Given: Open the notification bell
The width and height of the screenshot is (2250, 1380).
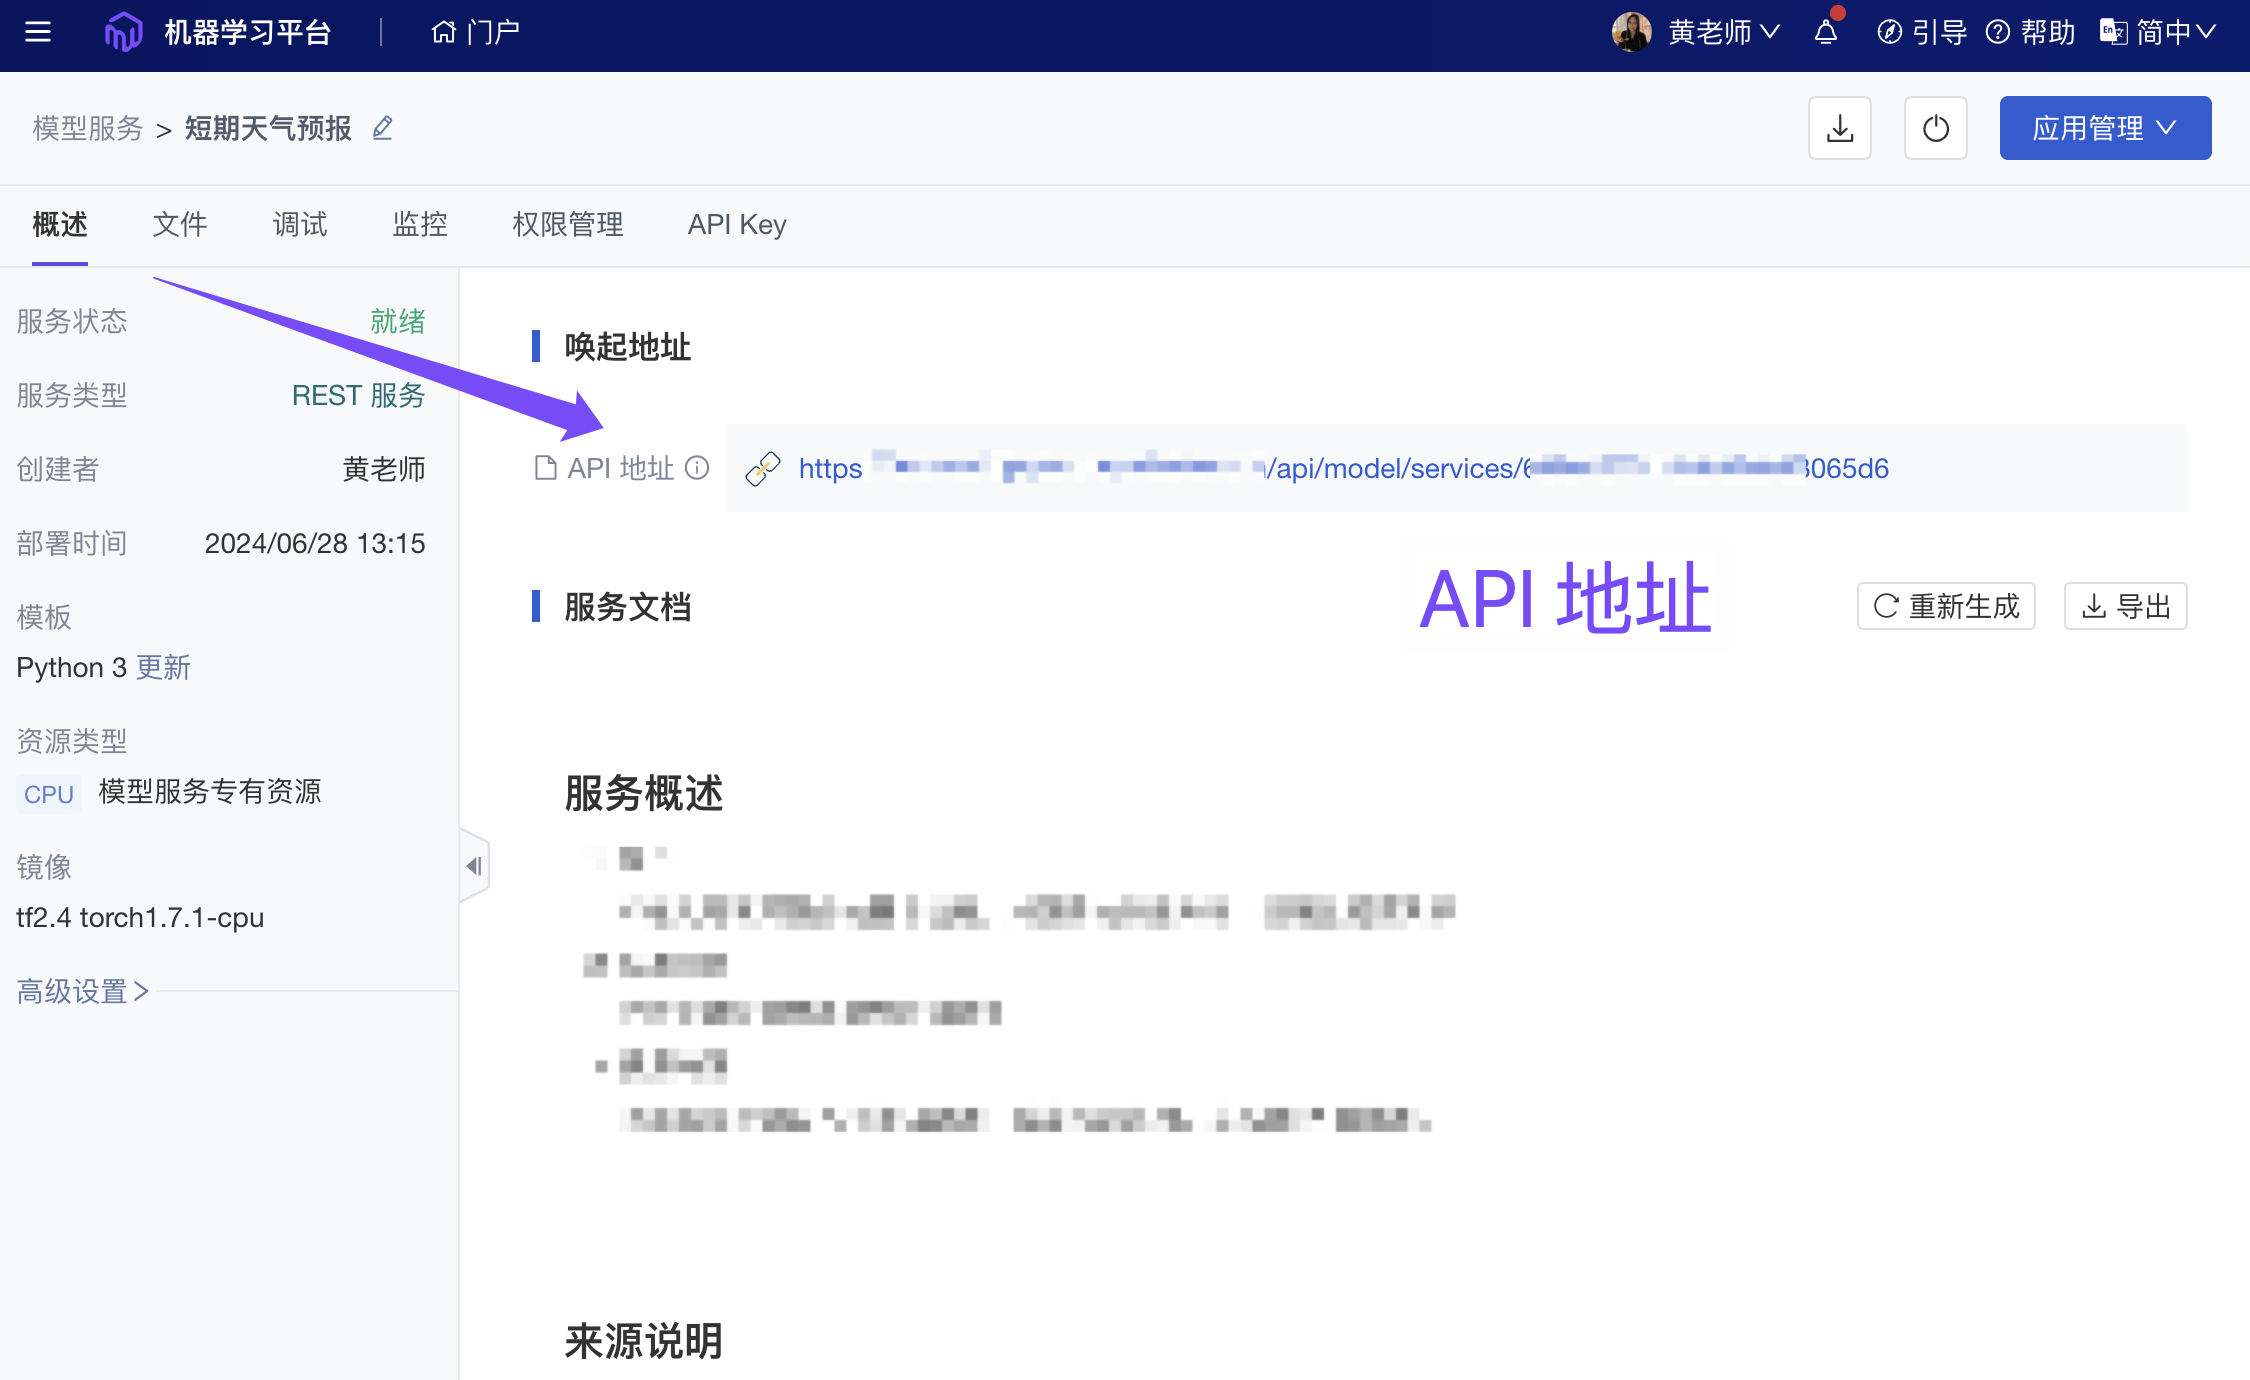Looking at the screenshot, I should point(1826,32).
